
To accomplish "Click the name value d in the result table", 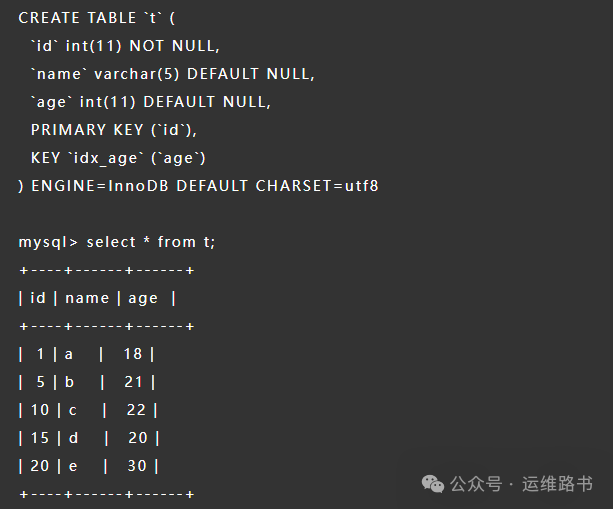I will click(73, 438).
